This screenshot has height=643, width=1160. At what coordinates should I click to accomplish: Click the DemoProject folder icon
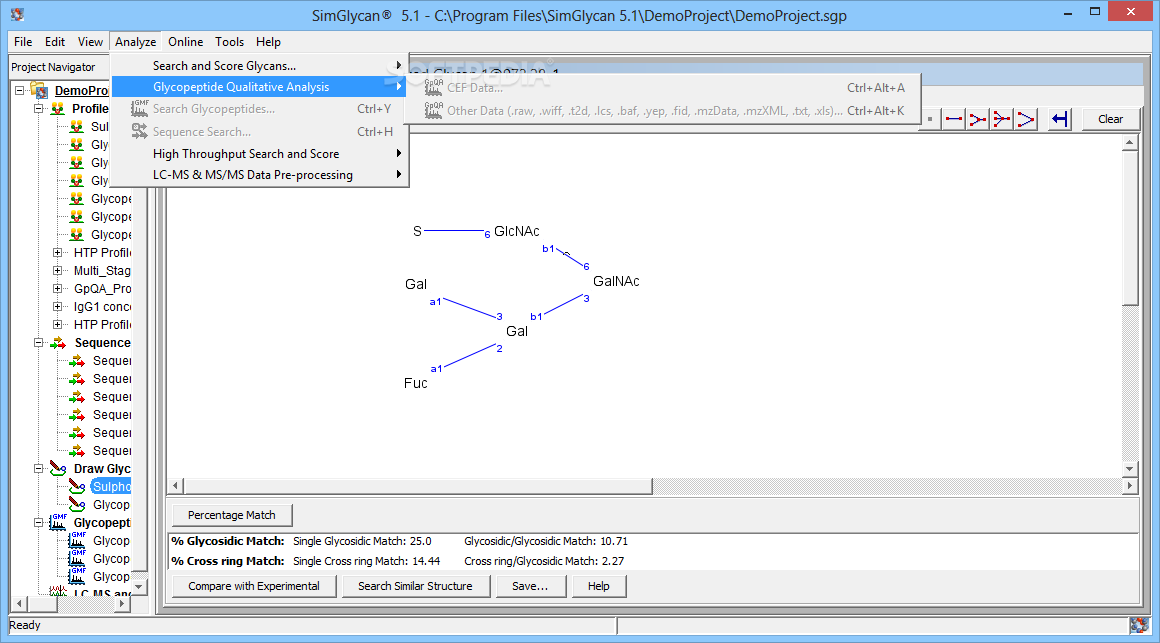coord(40,90)
